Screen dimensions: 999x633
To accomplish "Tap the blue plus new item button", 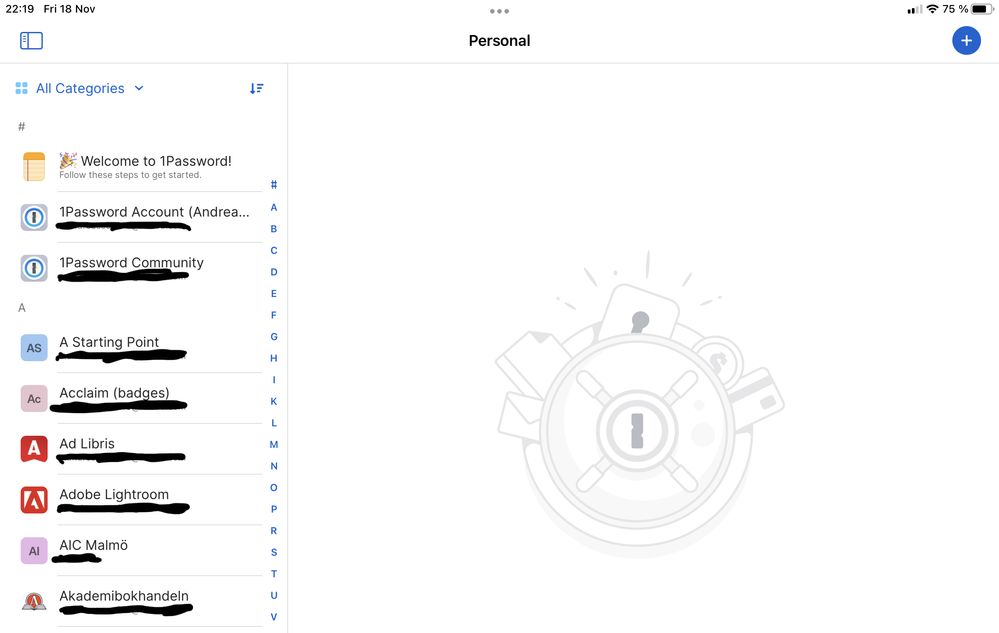I will coord(966,41).
